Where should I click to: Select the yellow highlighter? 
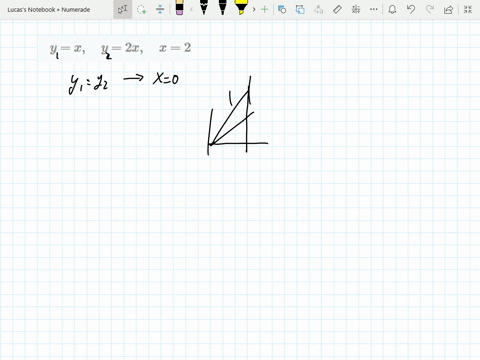pyautogui.click(x=241, y=8)
